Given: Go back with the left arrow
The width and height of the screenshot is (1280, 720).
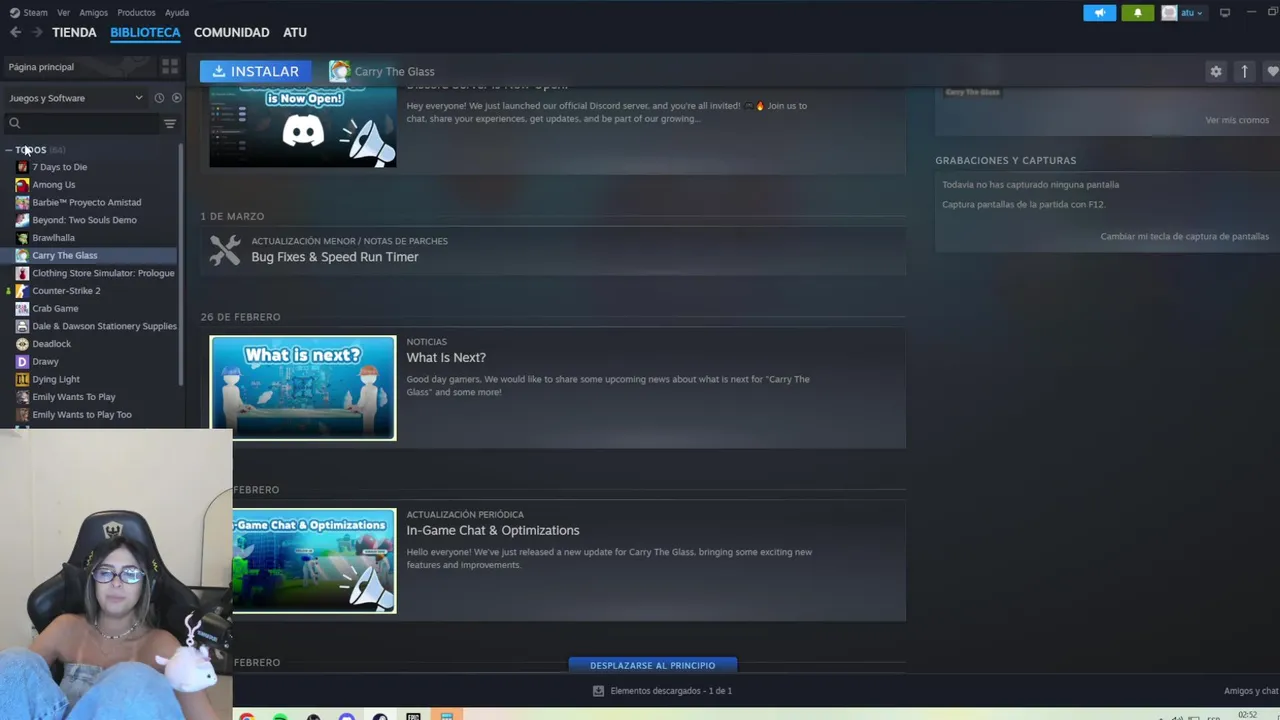Looking at the screenshot, I should coord(15,32).
